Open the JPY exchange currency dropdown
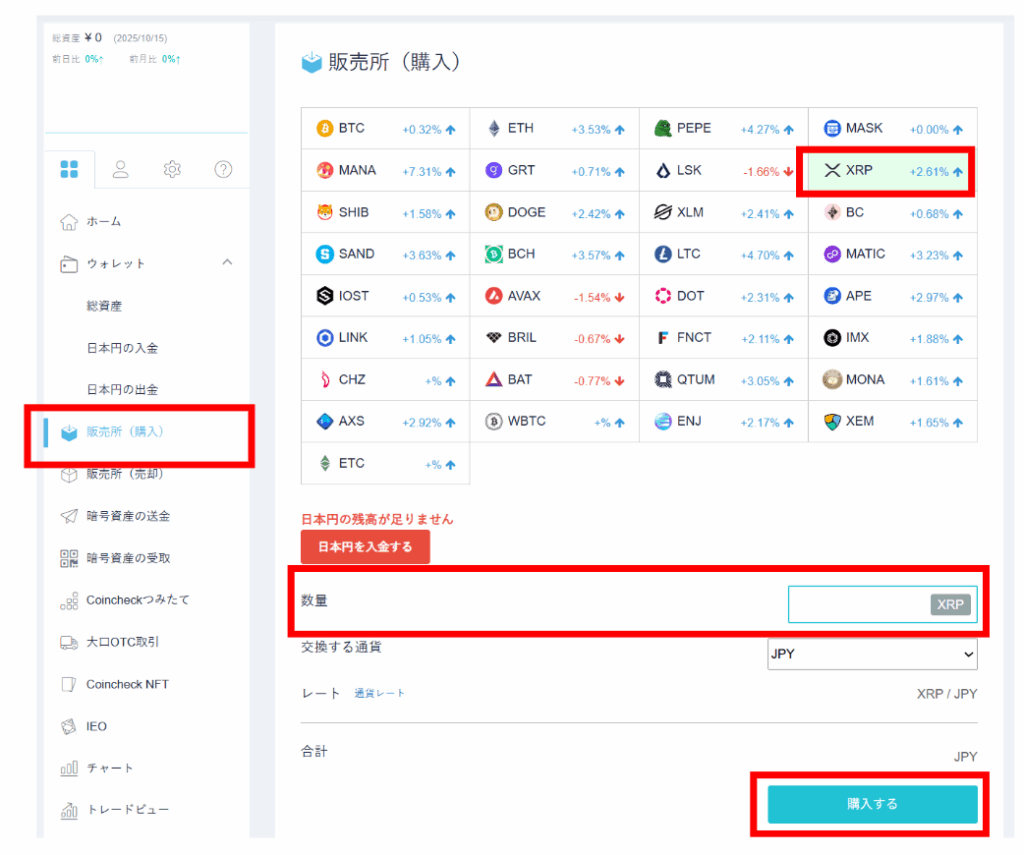The image size is (1024, 855). [x=871, y=654]
